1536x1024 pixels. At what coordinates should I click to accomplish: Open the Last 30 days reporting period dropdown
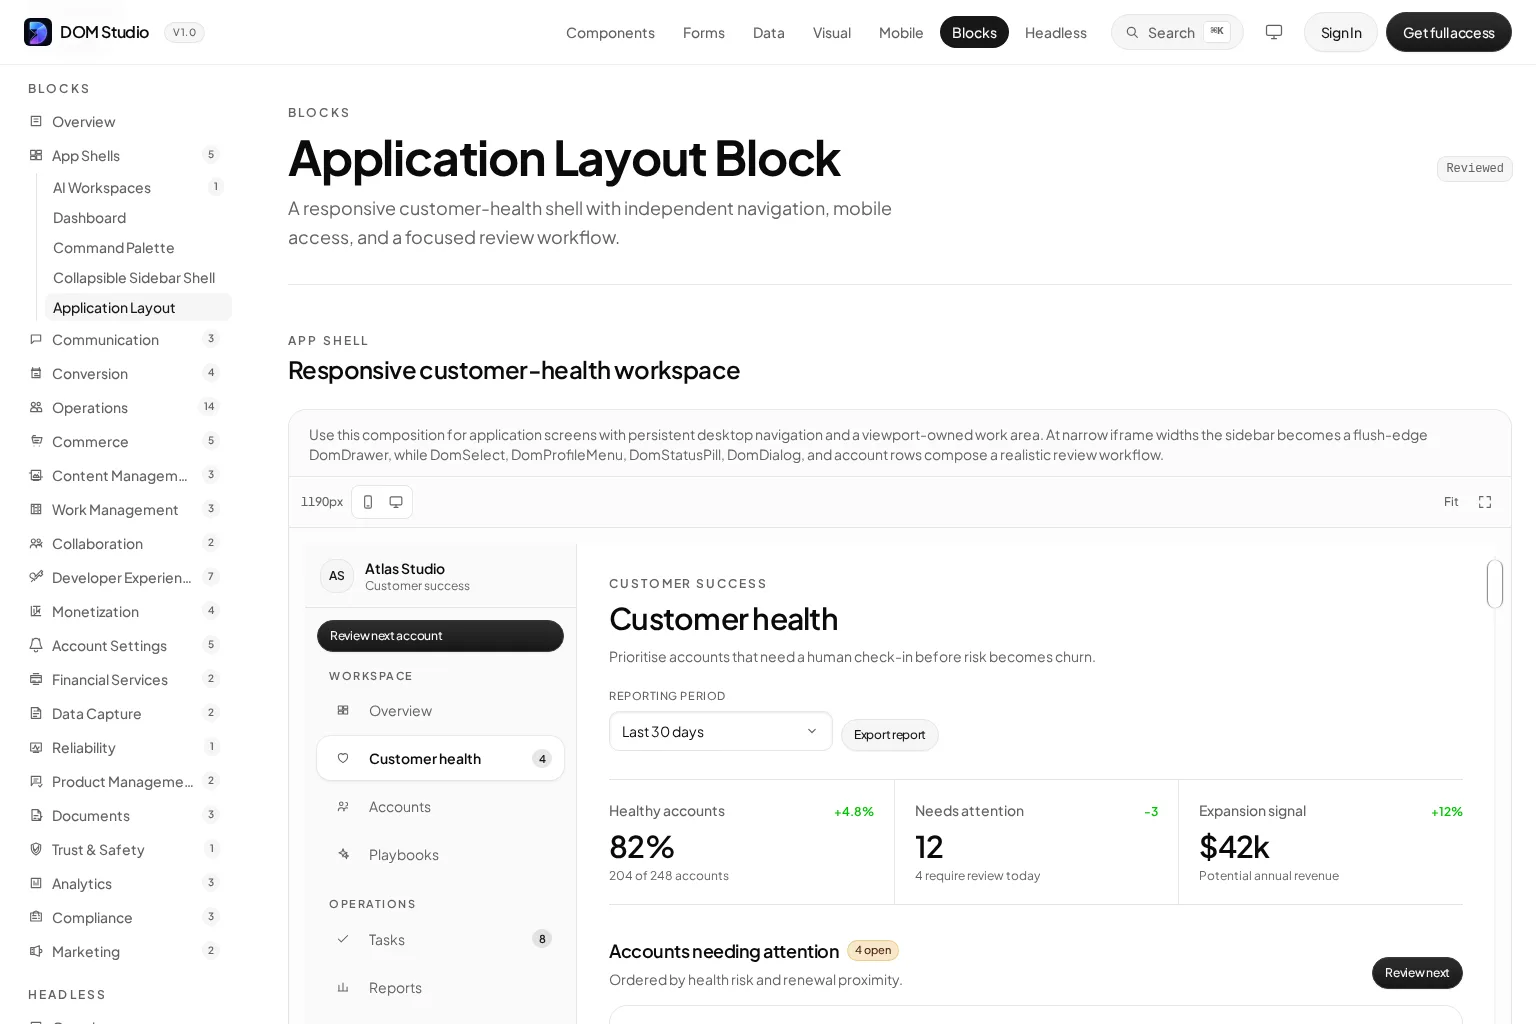[x=721, y=731]
